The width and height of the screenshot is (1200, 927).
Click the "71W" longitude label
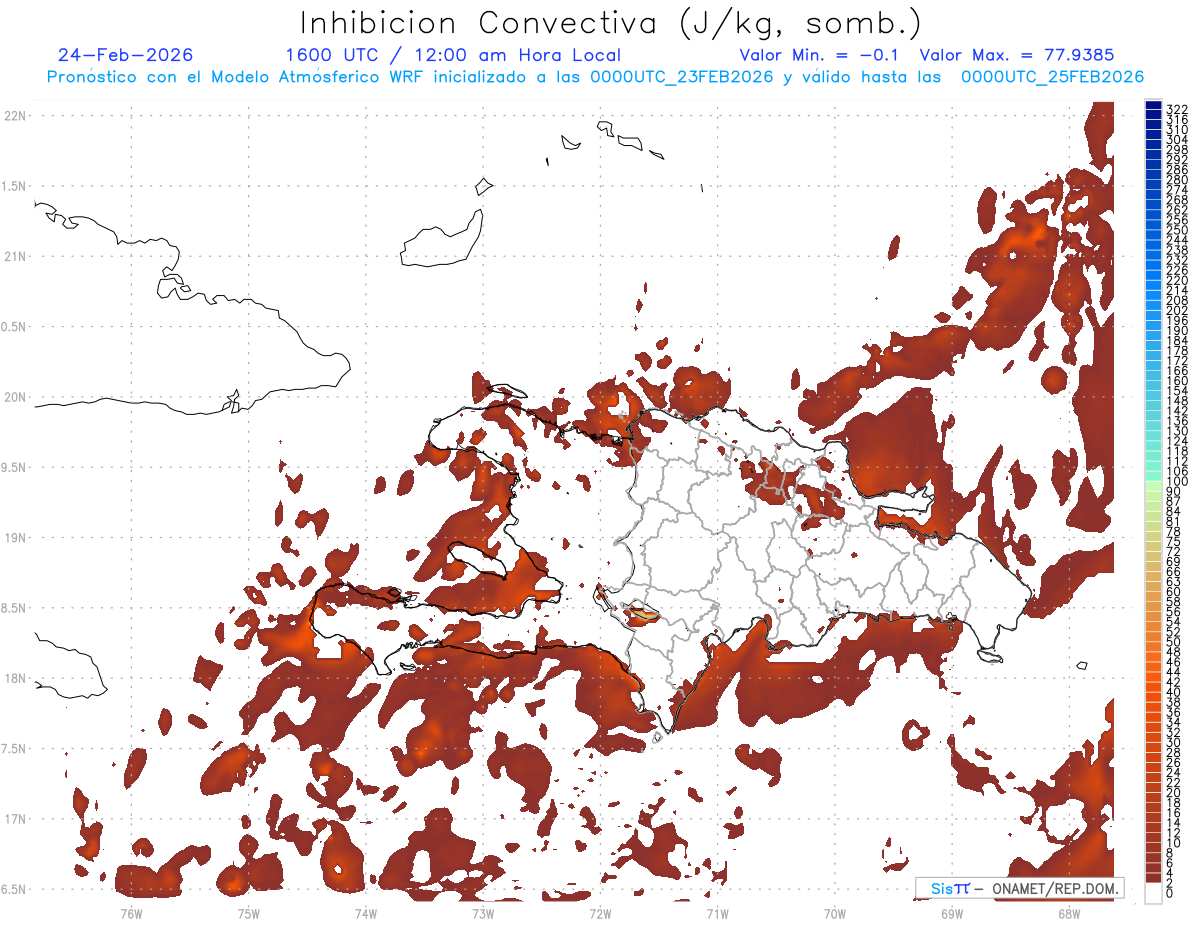pos(717,912)
